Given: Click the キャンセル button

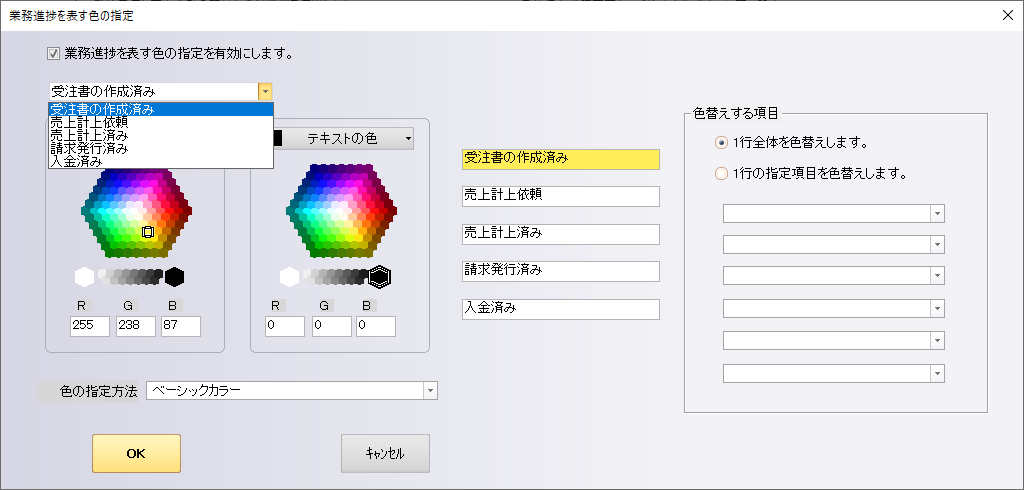Looking at the screenshot, I should [385, 453].
